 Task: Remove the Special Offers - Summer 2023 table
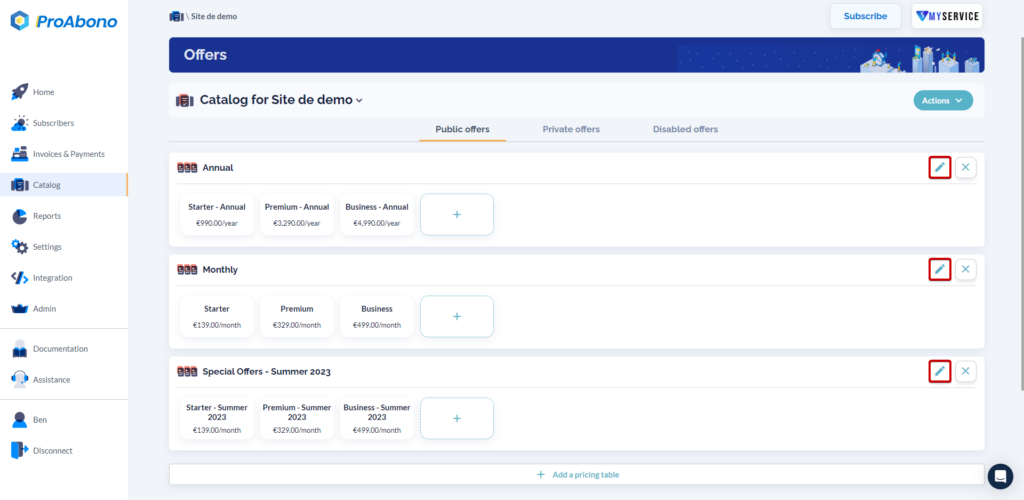click(965, 371)
